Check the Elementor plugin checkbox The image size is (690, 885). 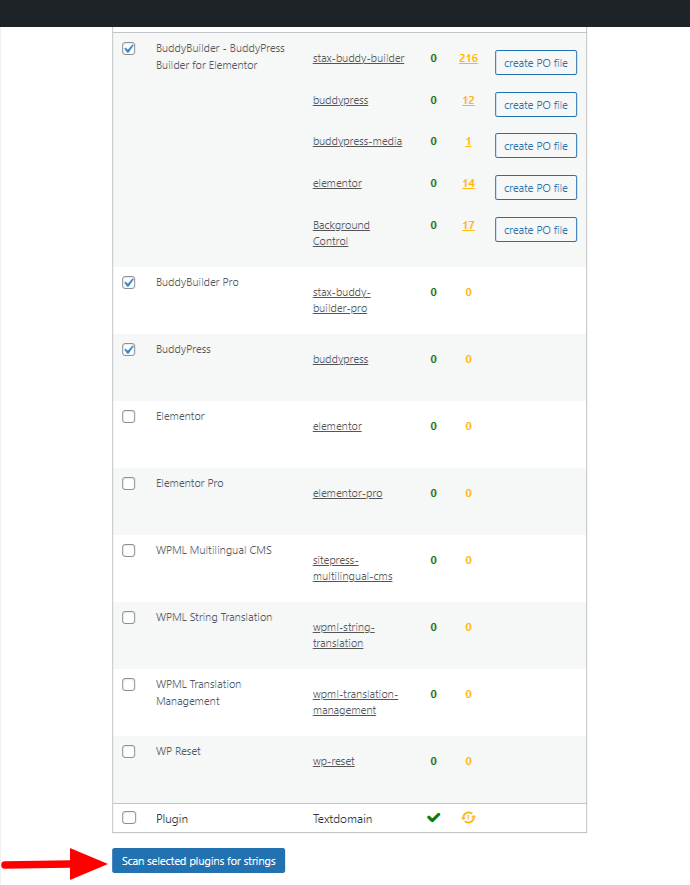click(129, 417)
